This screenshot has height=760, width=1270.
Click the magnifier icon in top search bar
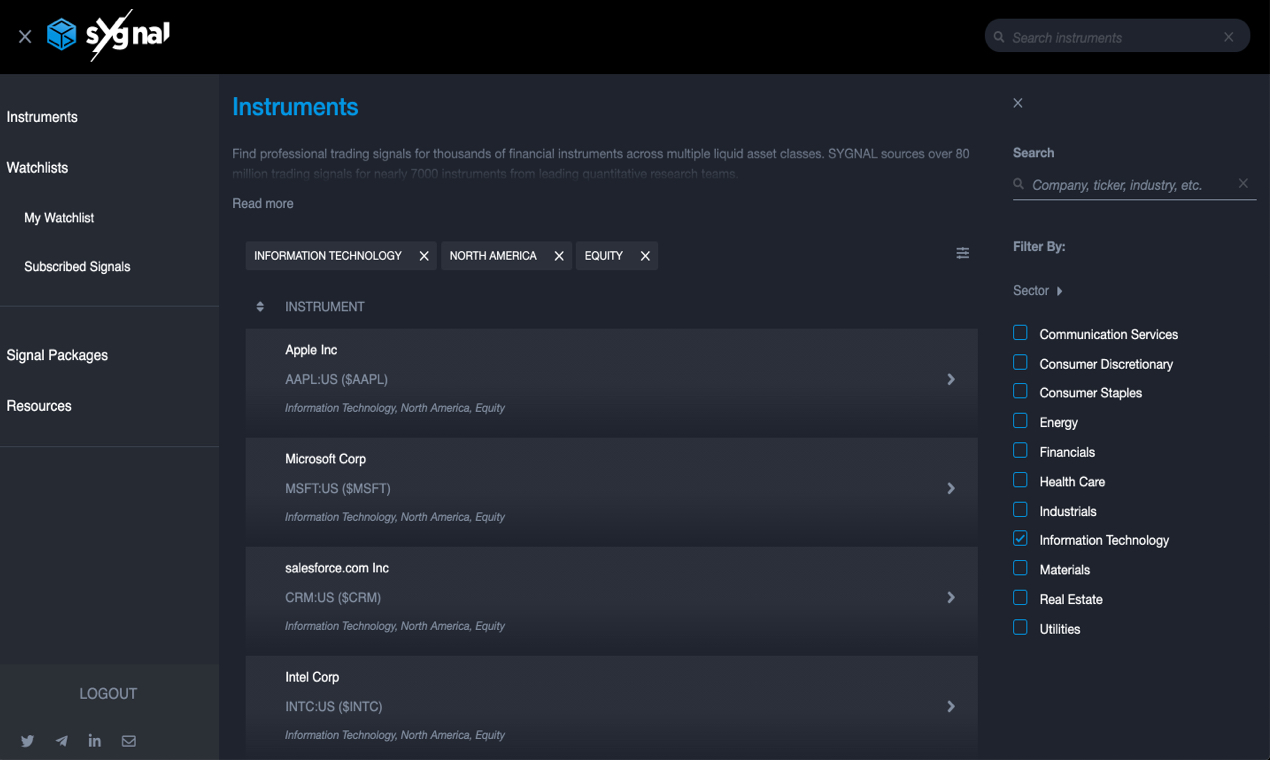tap(999, 37)
